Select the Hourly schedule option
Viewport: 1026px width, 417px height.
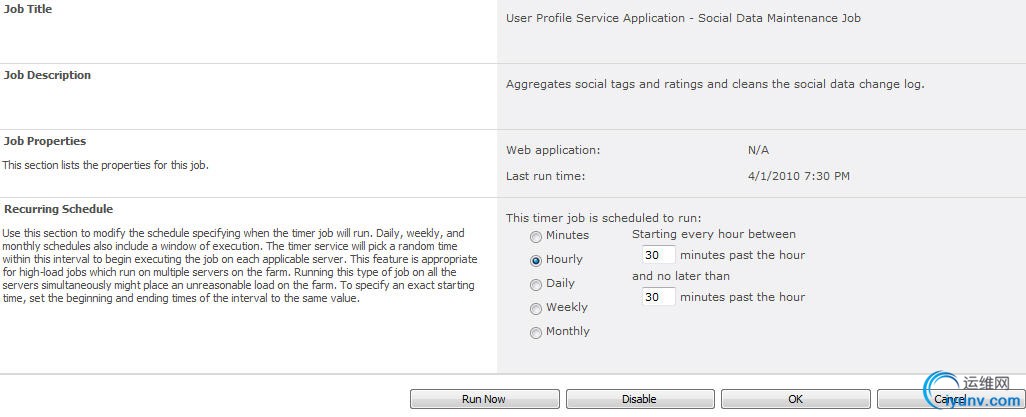[536, 260]
